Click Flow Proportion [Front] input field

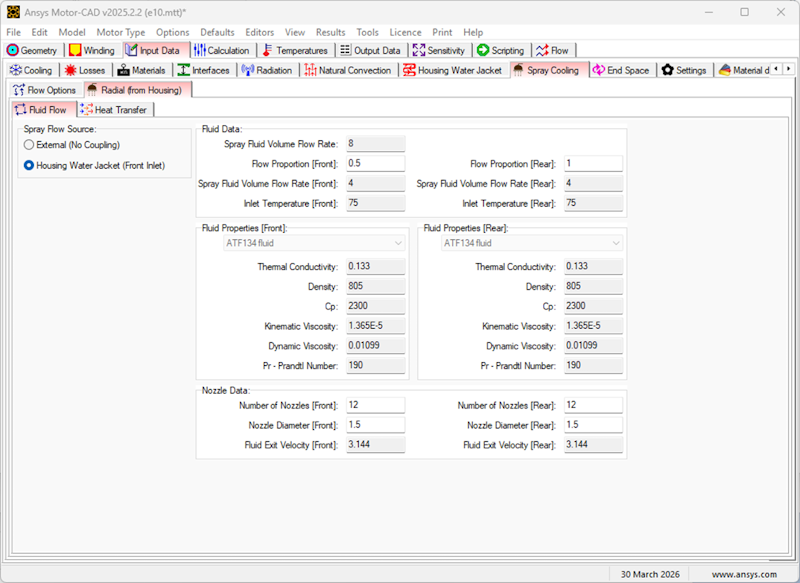(376, 164)
